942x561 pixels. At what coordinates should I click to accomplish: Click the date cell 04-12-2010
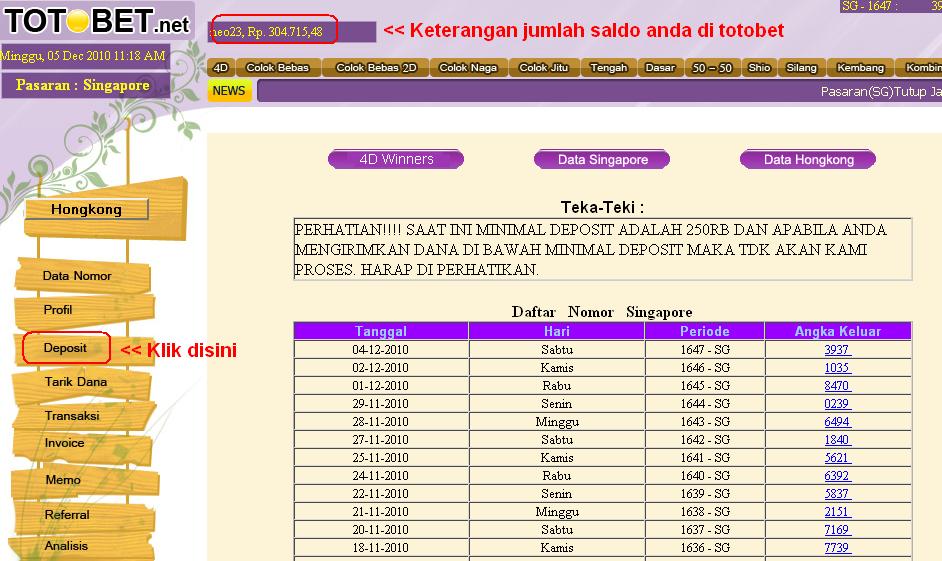[380, 350]
